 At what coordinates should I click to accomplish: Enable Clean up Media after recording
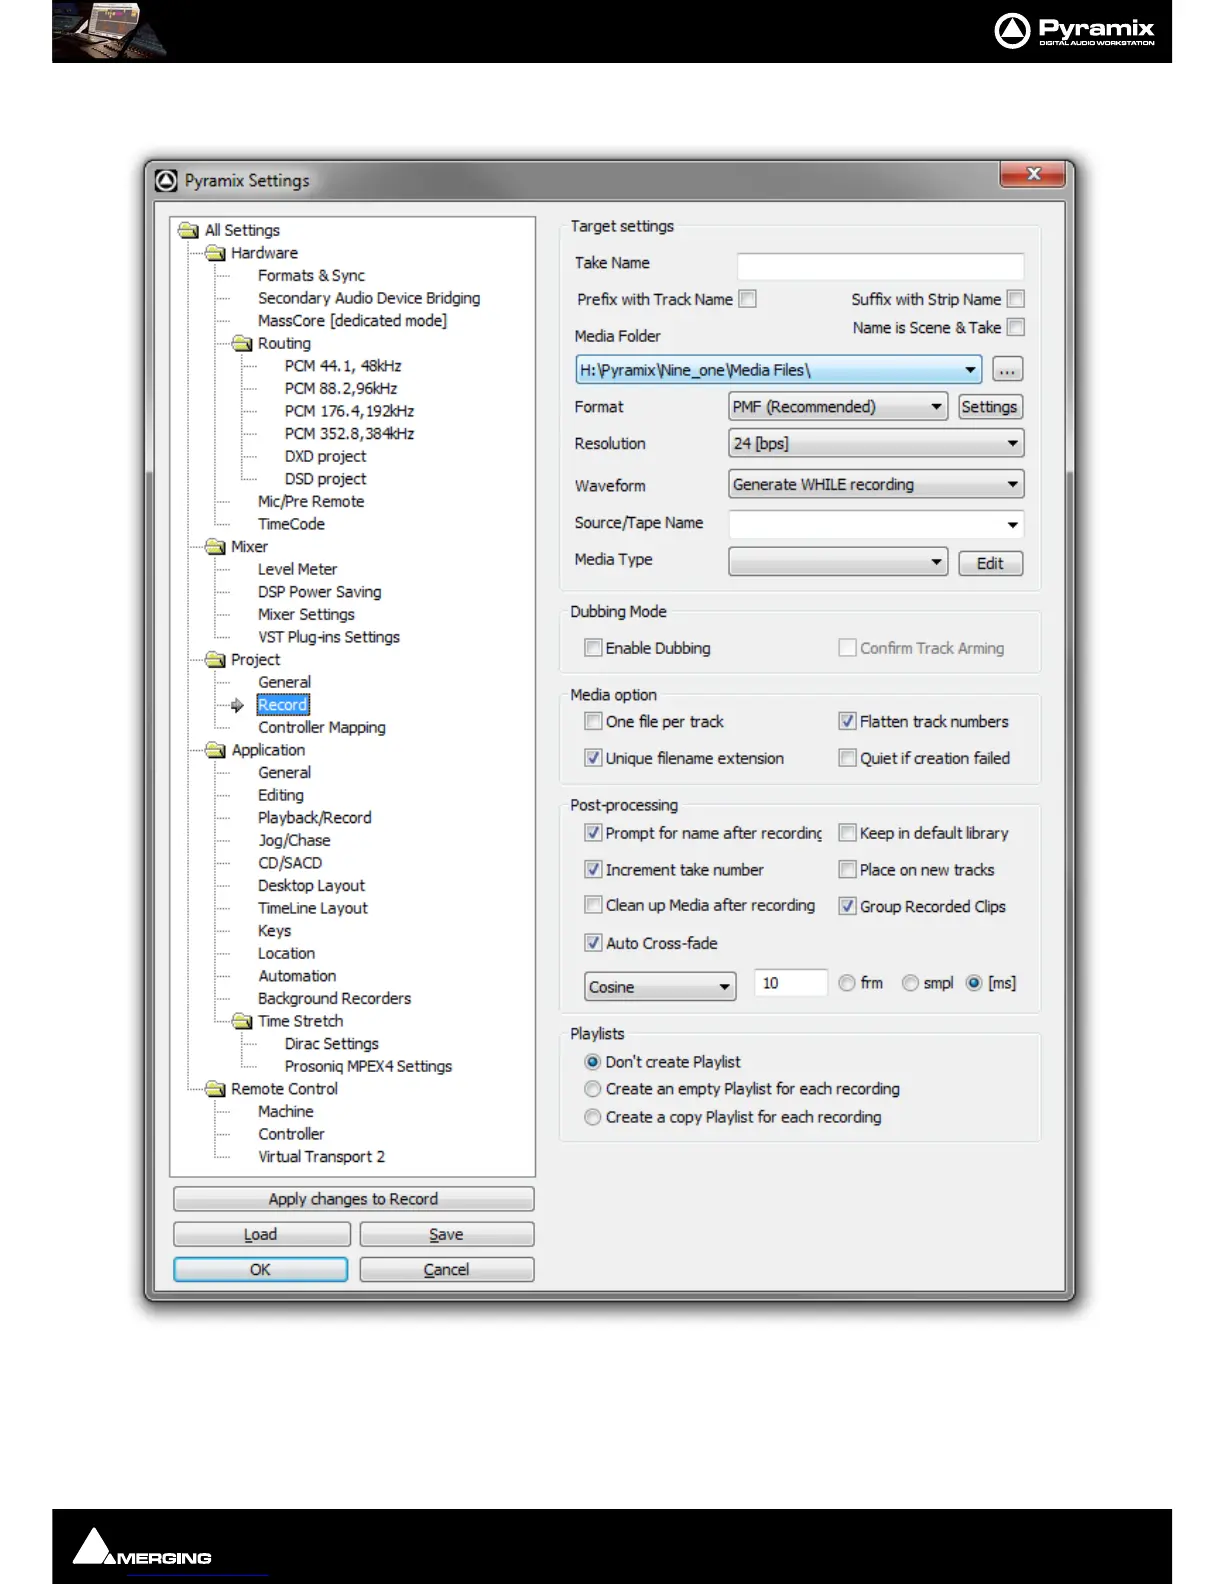pos(593,905)
